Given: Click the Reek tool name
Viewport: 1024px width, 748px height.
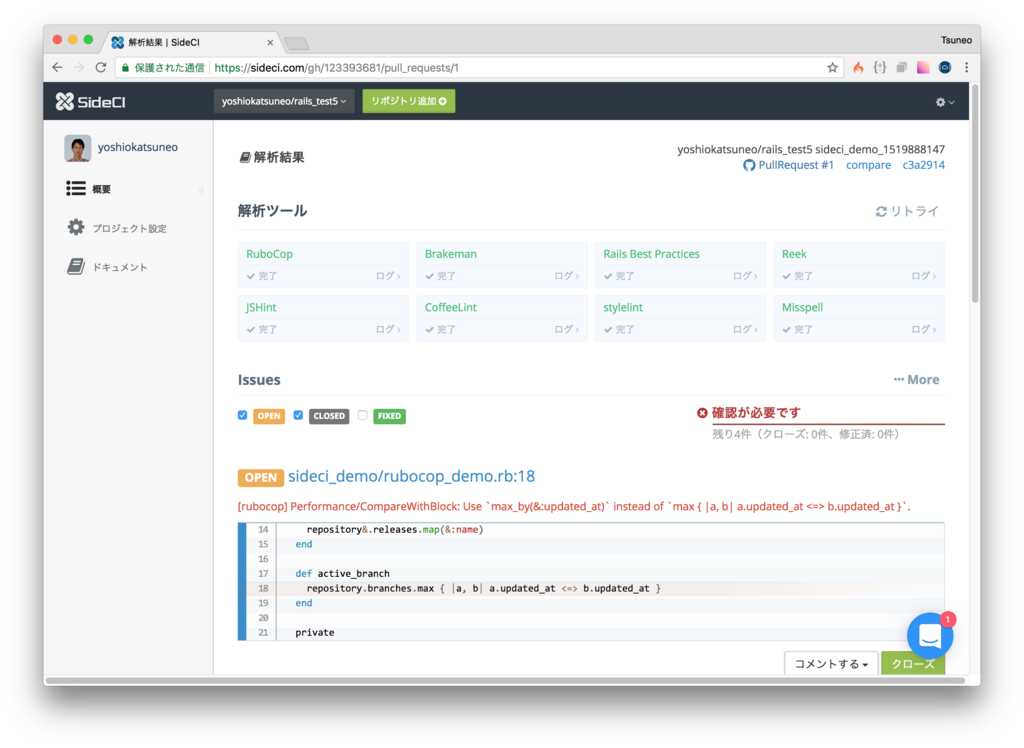Looking at the screenshot, I should 794,254.
